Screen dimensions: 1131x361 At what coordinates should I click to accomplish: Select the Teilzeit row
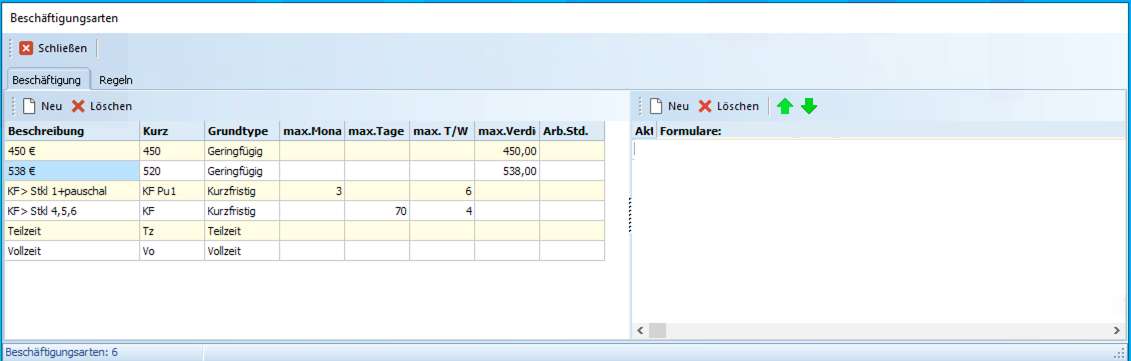(304, 231)
